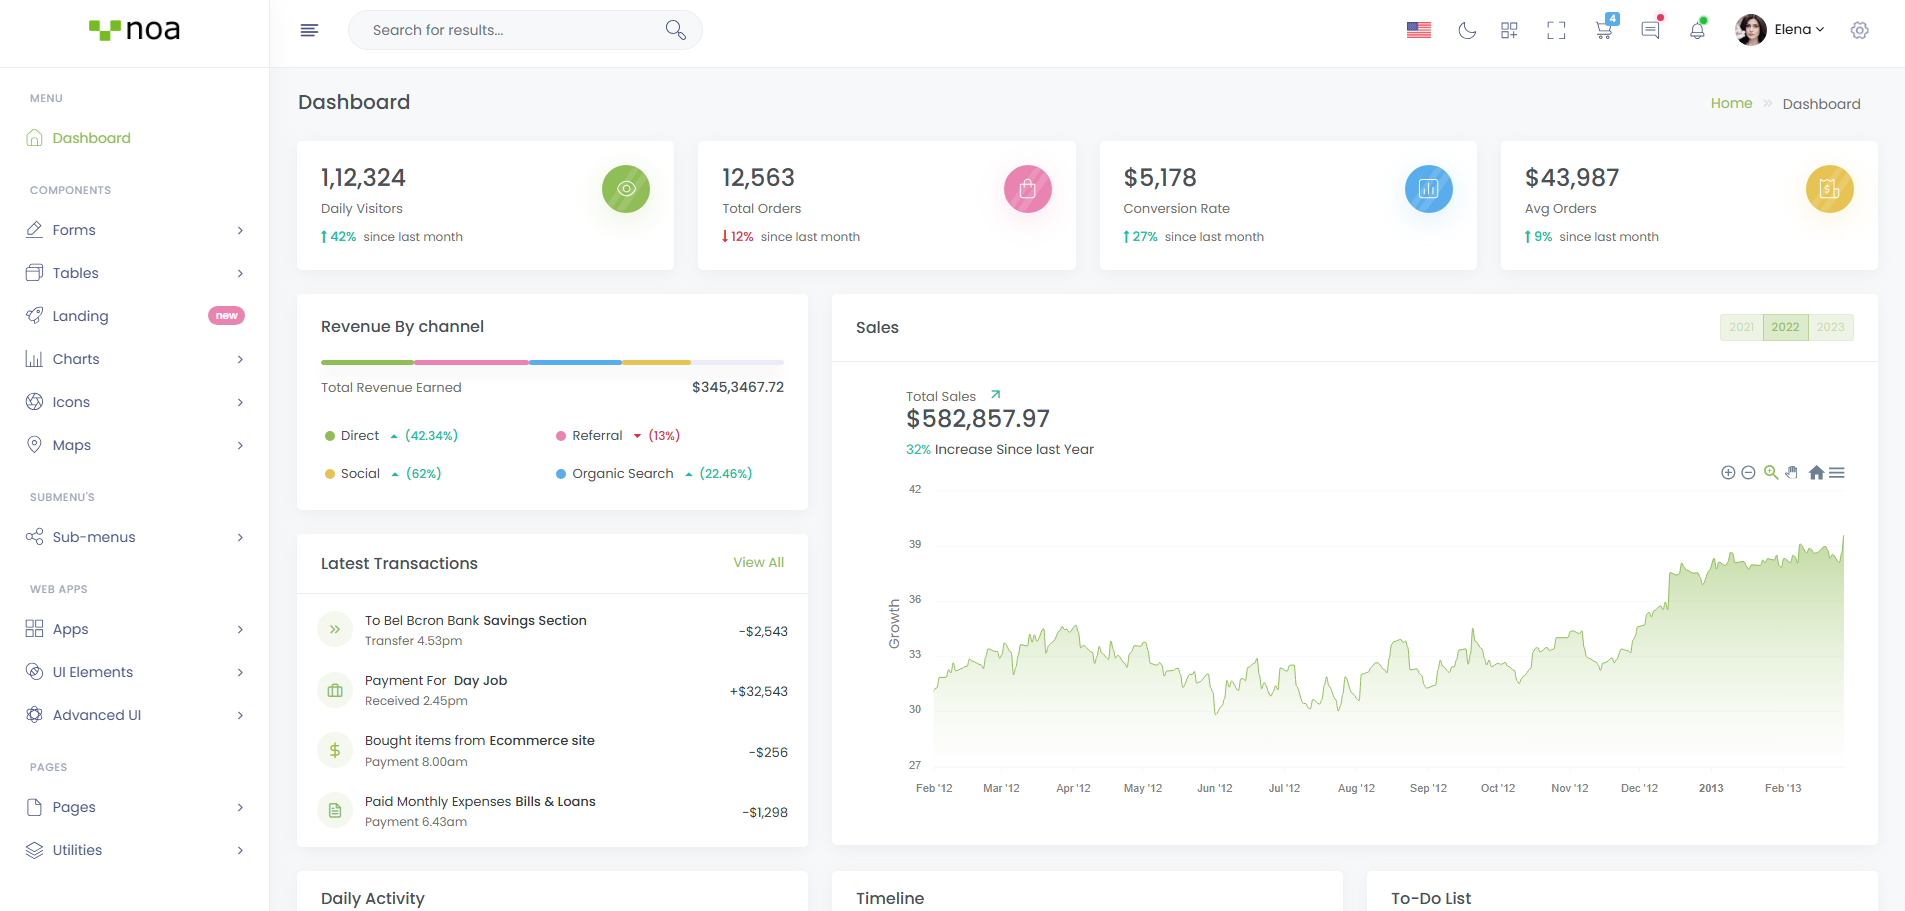Open the settings gear icon
Screen dimensions: 1905x911
point(1859,30)
